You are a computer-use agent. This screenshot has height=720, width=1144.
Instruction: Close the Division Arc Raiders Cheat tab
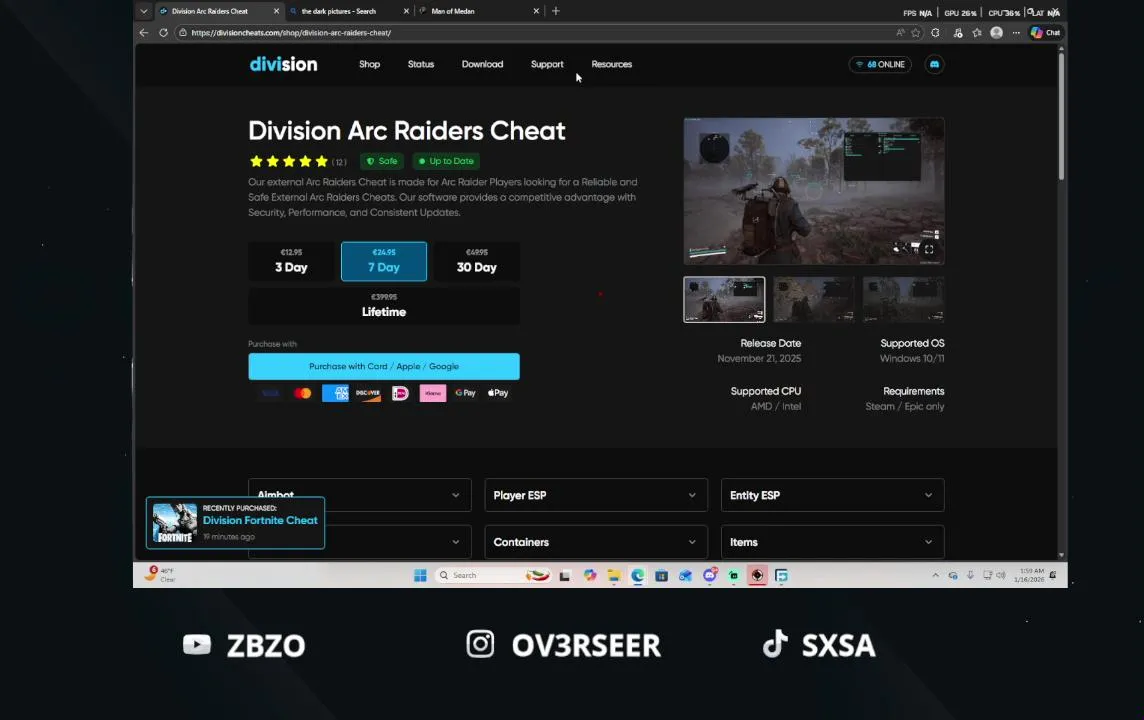pos(277,11)
